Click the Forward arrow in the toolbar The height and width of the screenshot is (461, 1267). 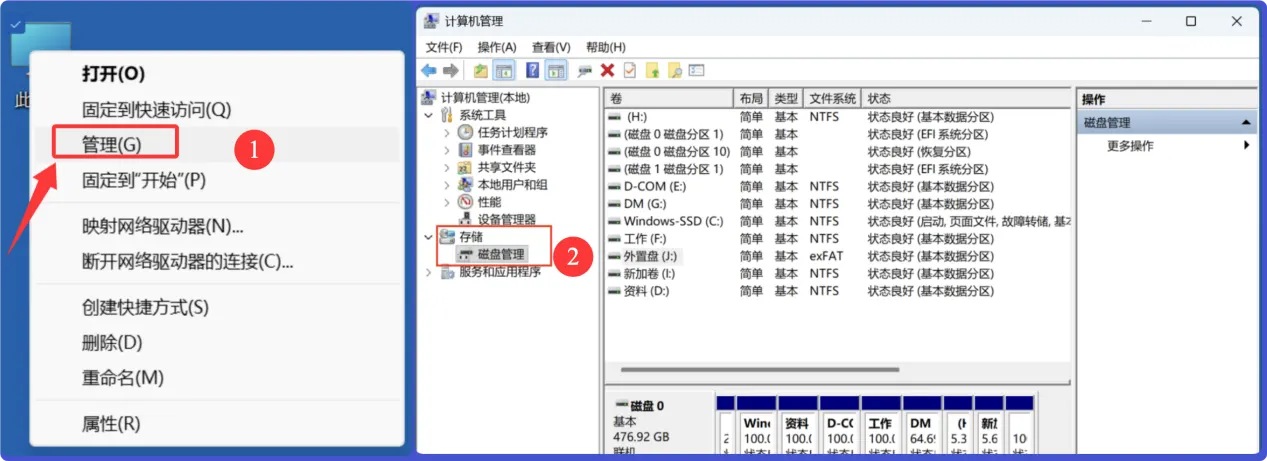[x=450, y=70]
